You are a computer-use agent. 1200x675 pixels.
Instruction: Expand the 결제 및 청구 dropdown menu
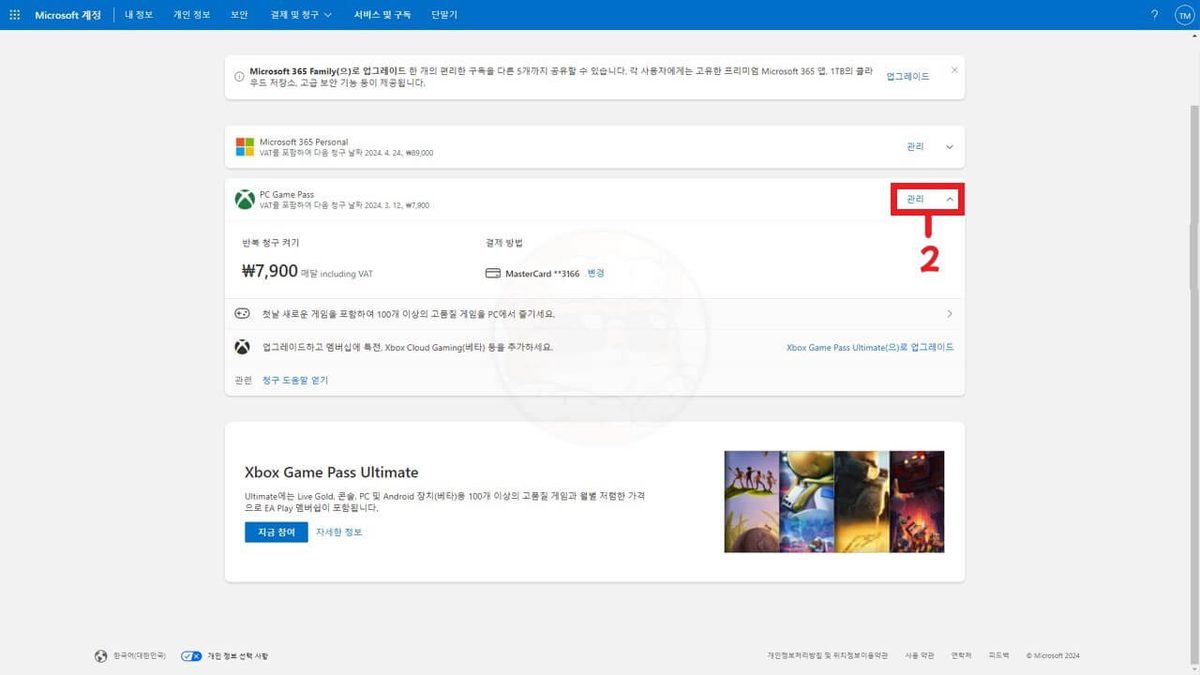(301, 15)
